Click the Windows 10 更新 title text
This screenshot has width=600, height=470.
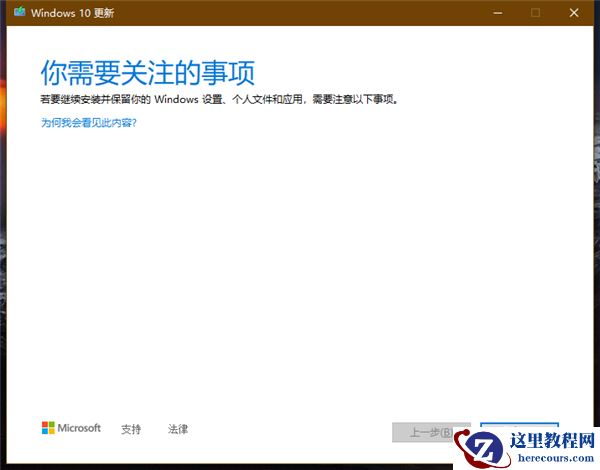coord(72,13)
